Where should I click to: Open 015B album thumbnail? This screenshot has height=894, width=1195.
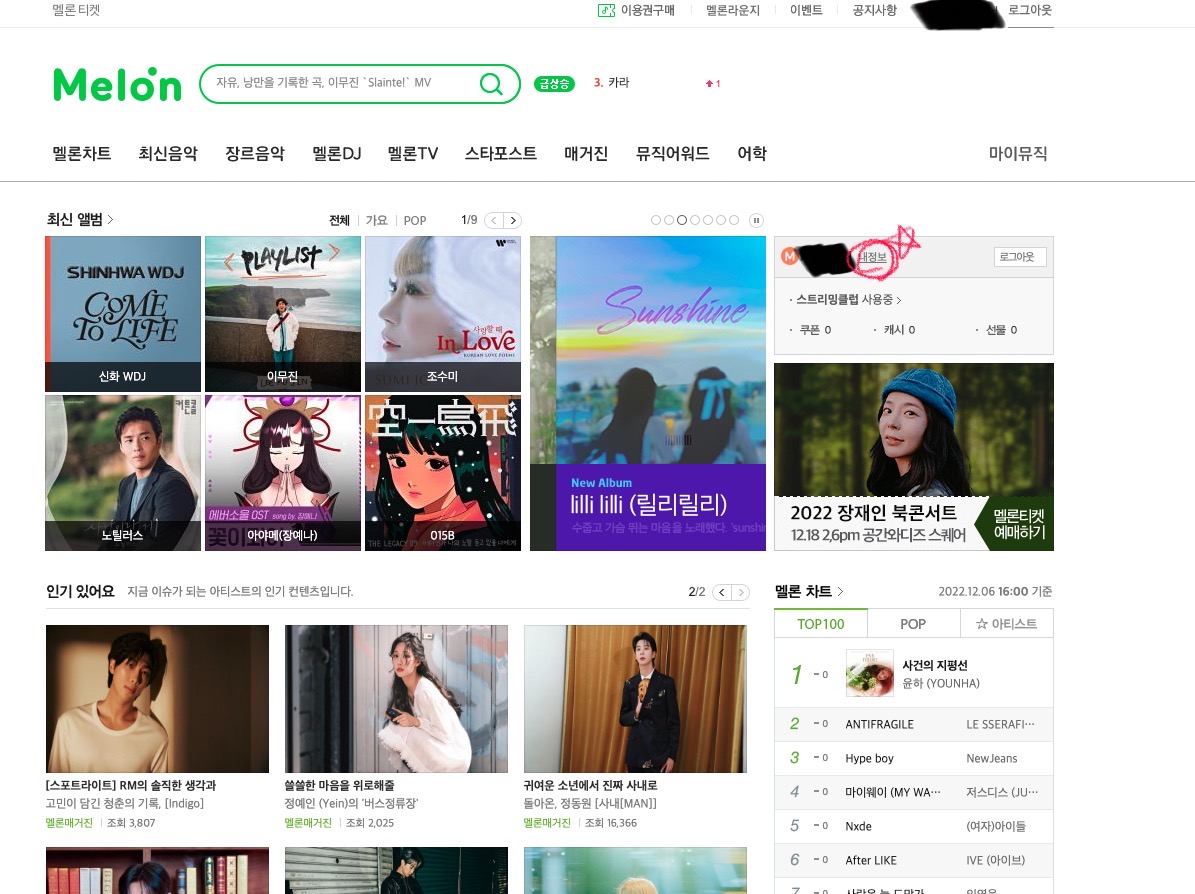443,473
